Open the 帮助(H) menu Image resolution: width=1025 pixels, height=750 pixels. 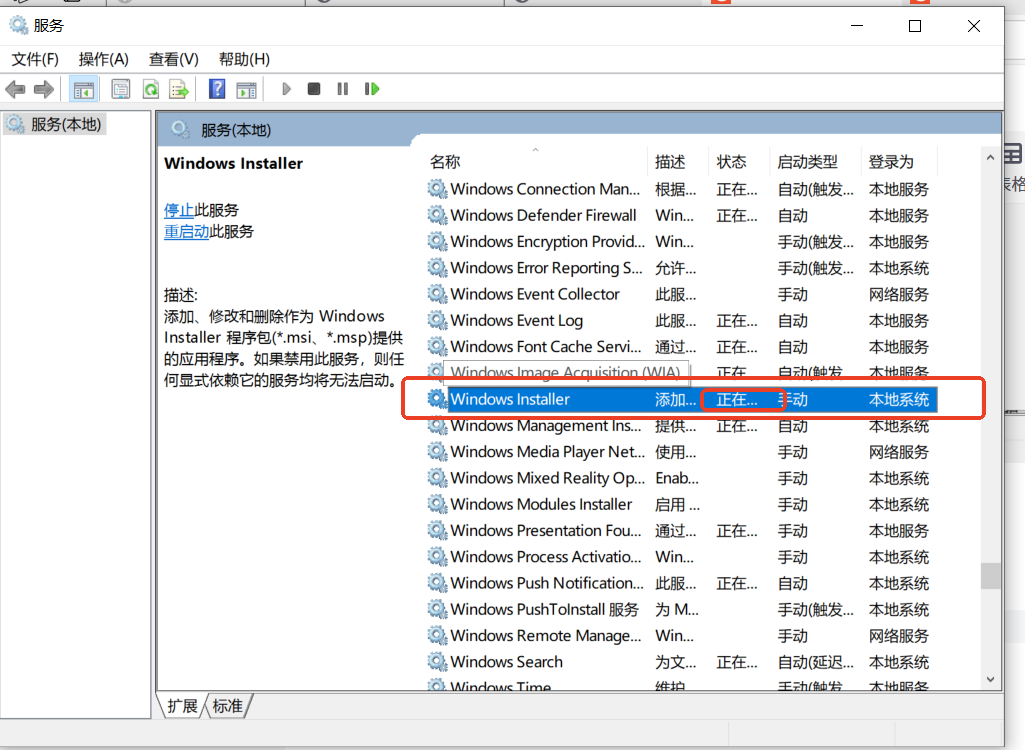click(x=244, y=60)
